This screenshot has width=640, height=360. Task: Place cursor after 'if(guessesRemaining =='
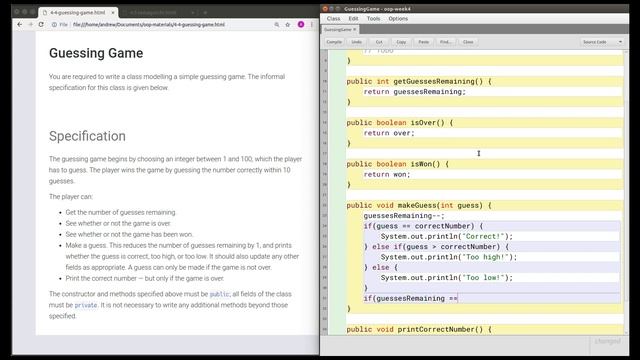point(458,298)
